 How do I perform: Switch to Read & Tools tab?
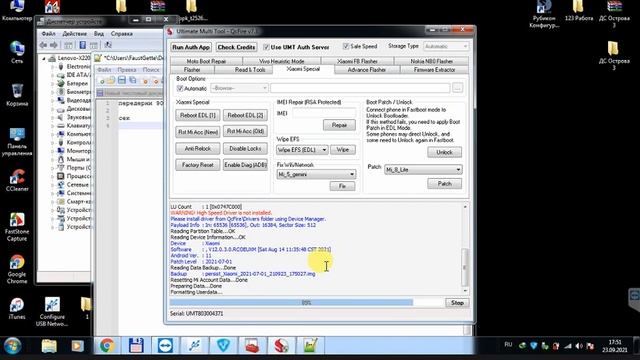tap(250, 70)
